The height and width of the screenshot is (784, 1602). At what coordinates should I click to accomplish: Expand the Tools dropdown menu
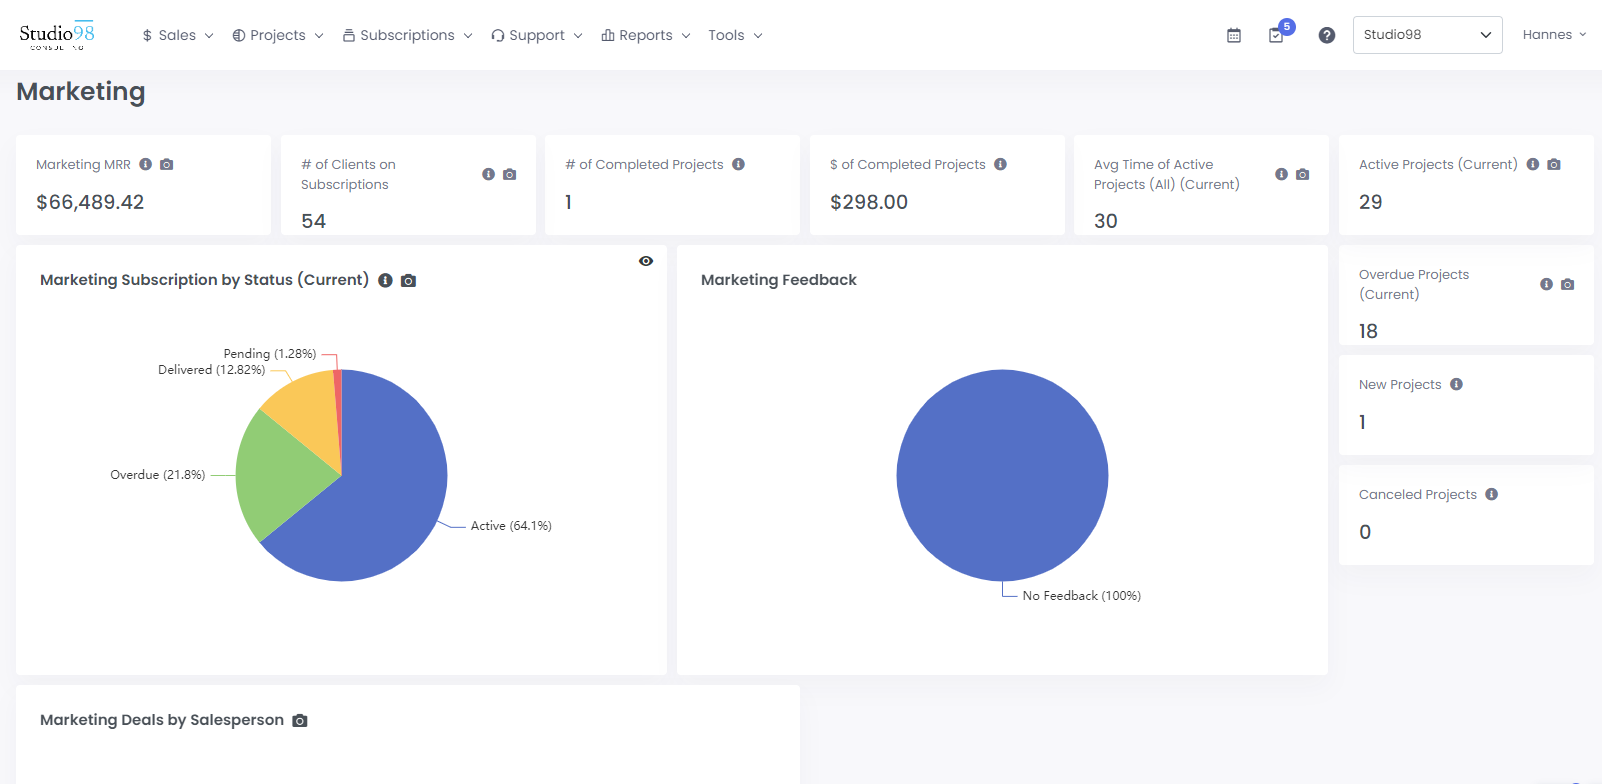(x=735, y=35)
